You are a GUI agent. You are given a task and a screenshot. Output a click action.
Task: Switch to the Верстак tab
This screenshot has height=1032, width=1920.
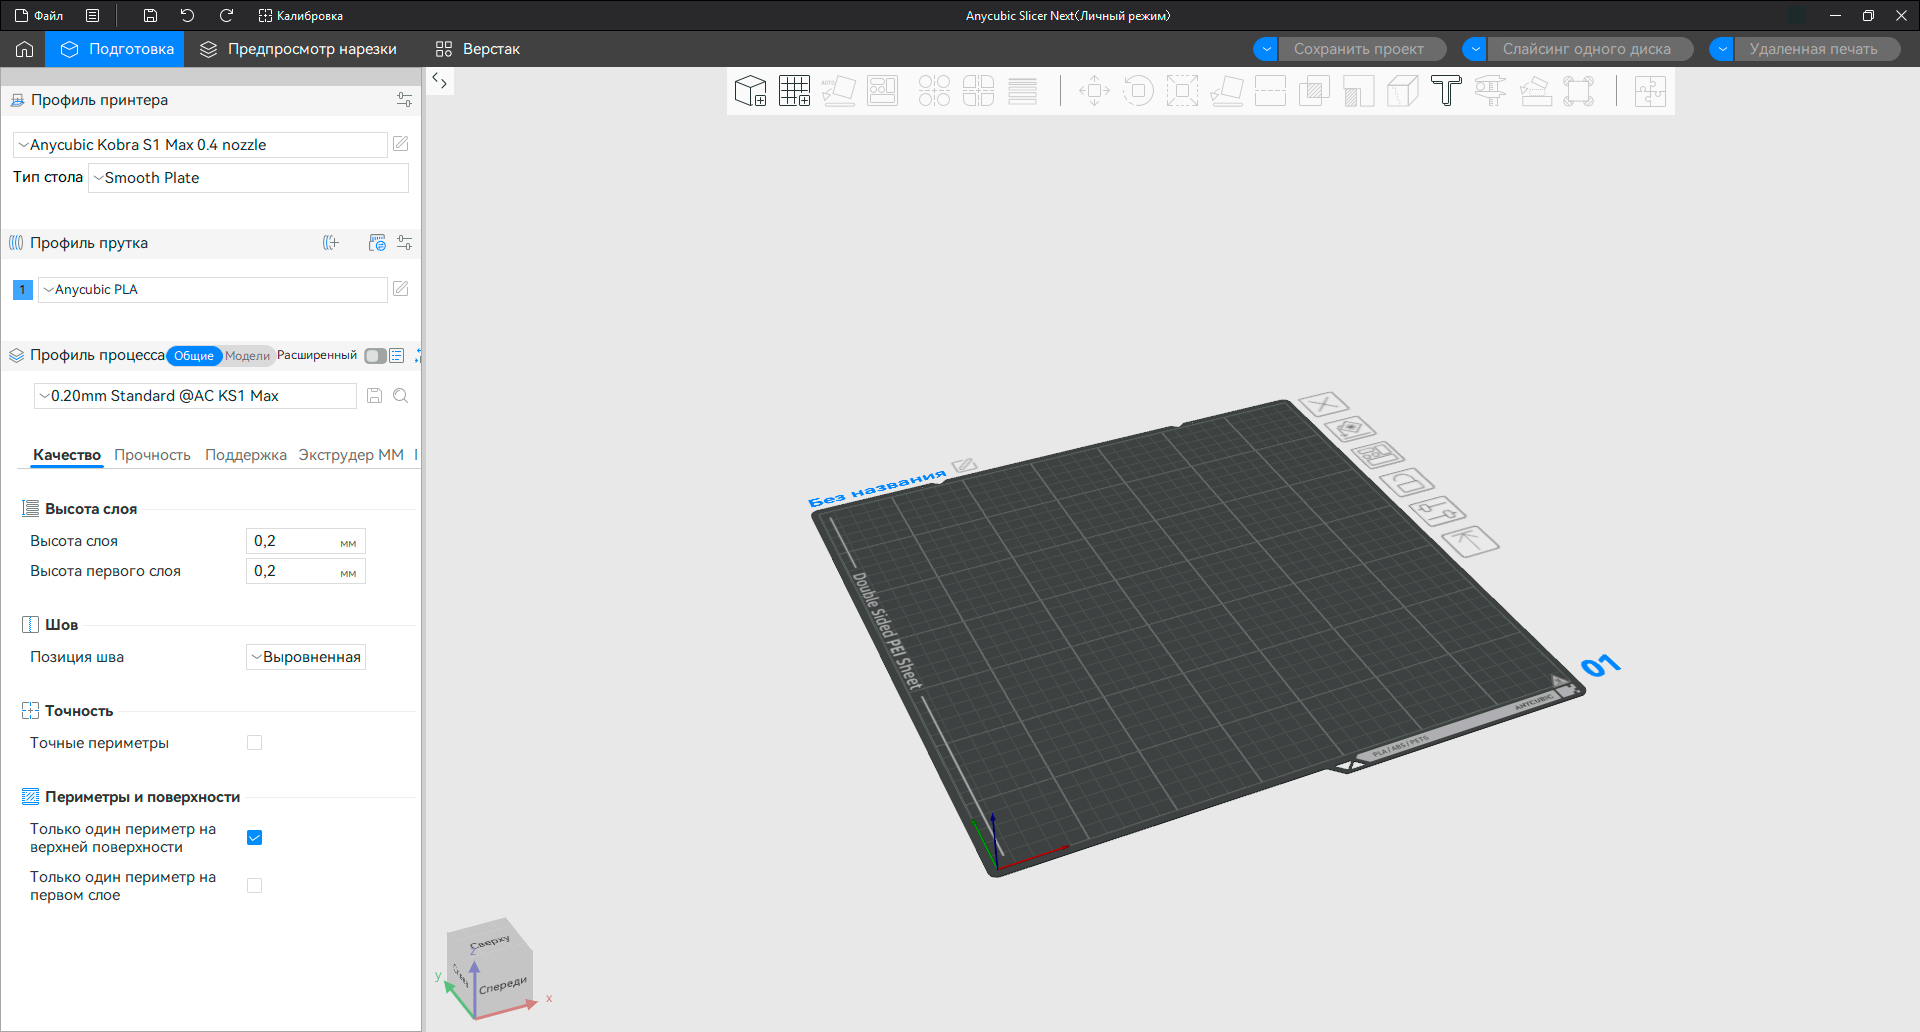coord(478,49)
